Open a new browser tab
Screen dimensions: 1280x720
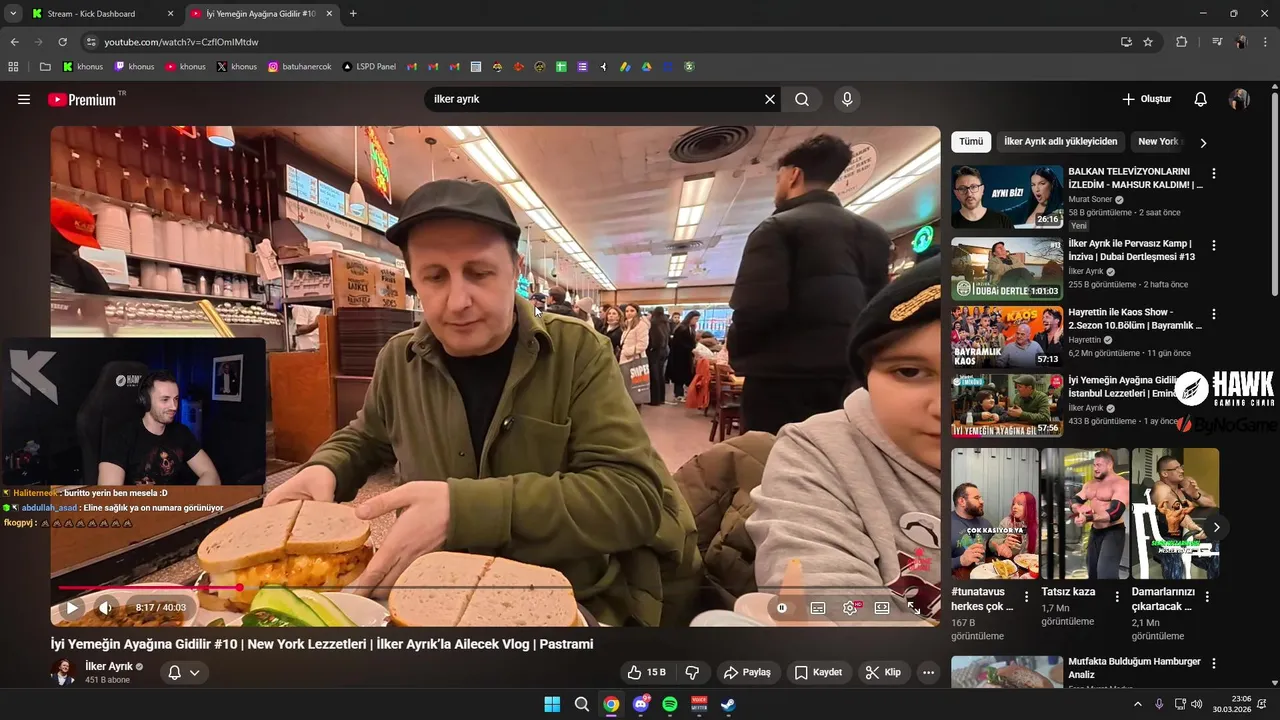pos(353,14)
